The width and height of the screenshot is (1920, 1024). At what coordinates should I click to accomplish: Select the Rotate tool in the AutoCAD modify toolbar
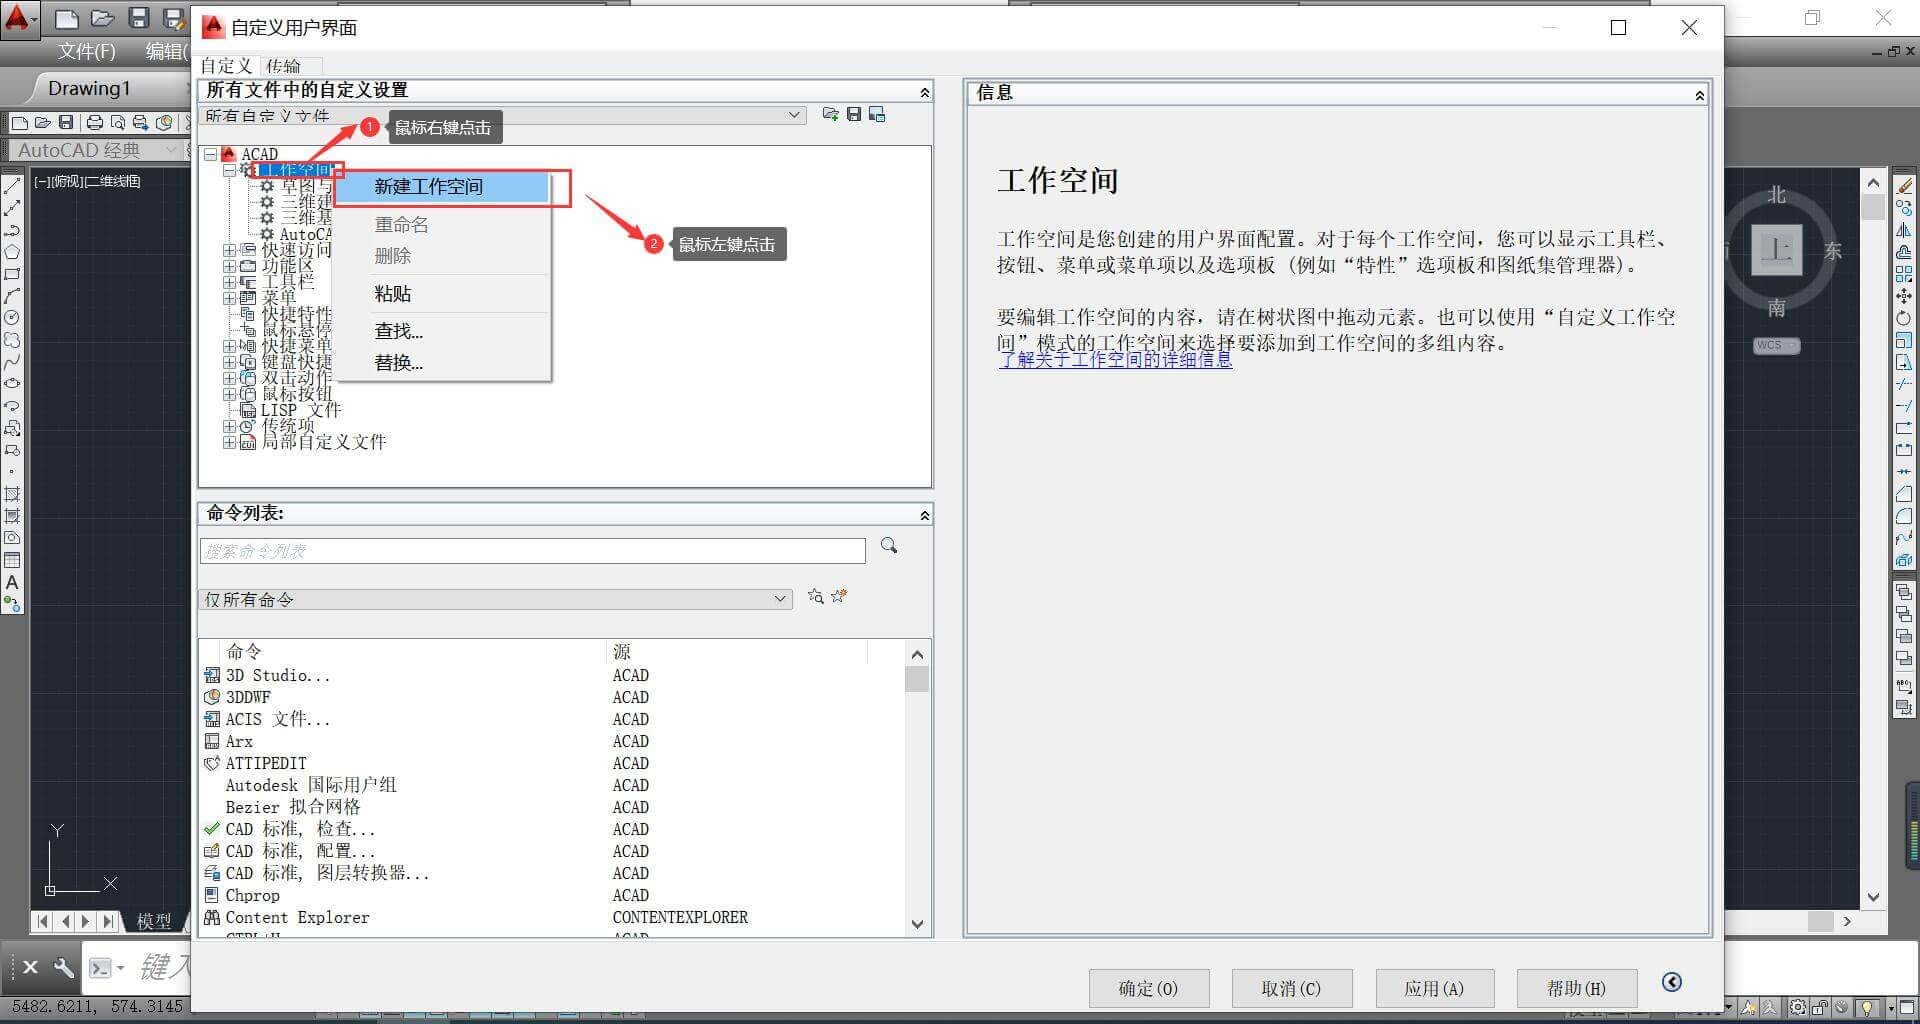(1904, 318)
